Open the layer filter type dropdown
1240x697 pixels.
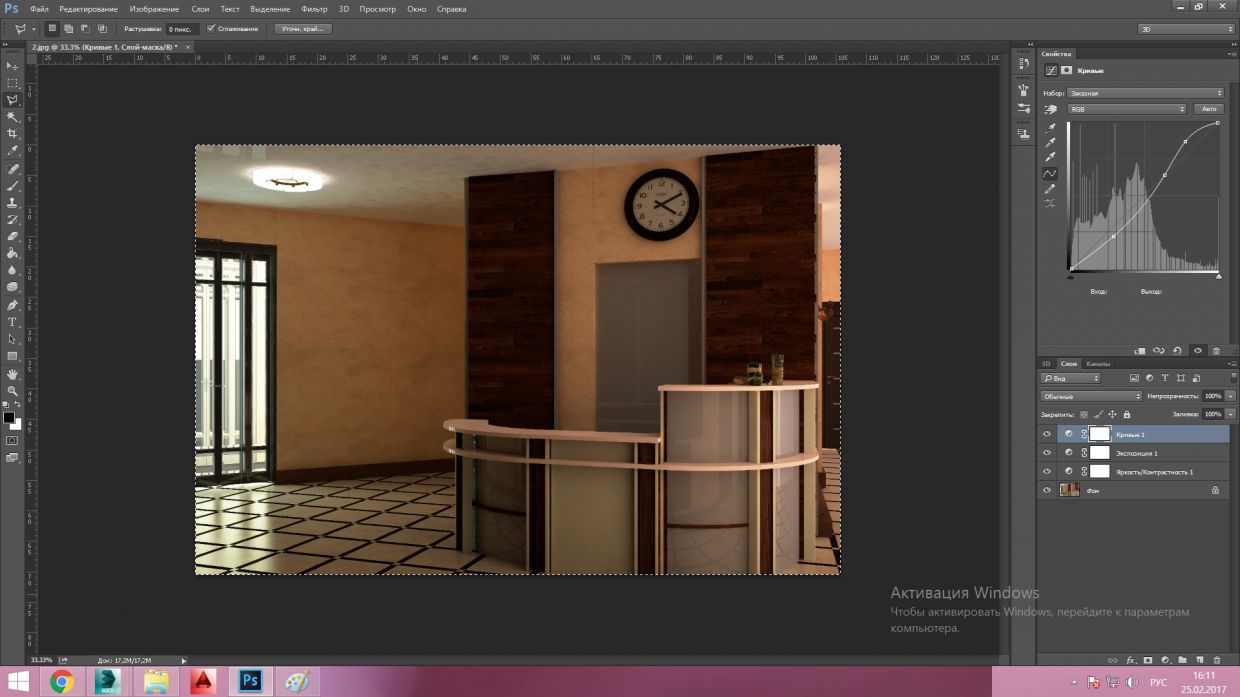click(1071, 378)
